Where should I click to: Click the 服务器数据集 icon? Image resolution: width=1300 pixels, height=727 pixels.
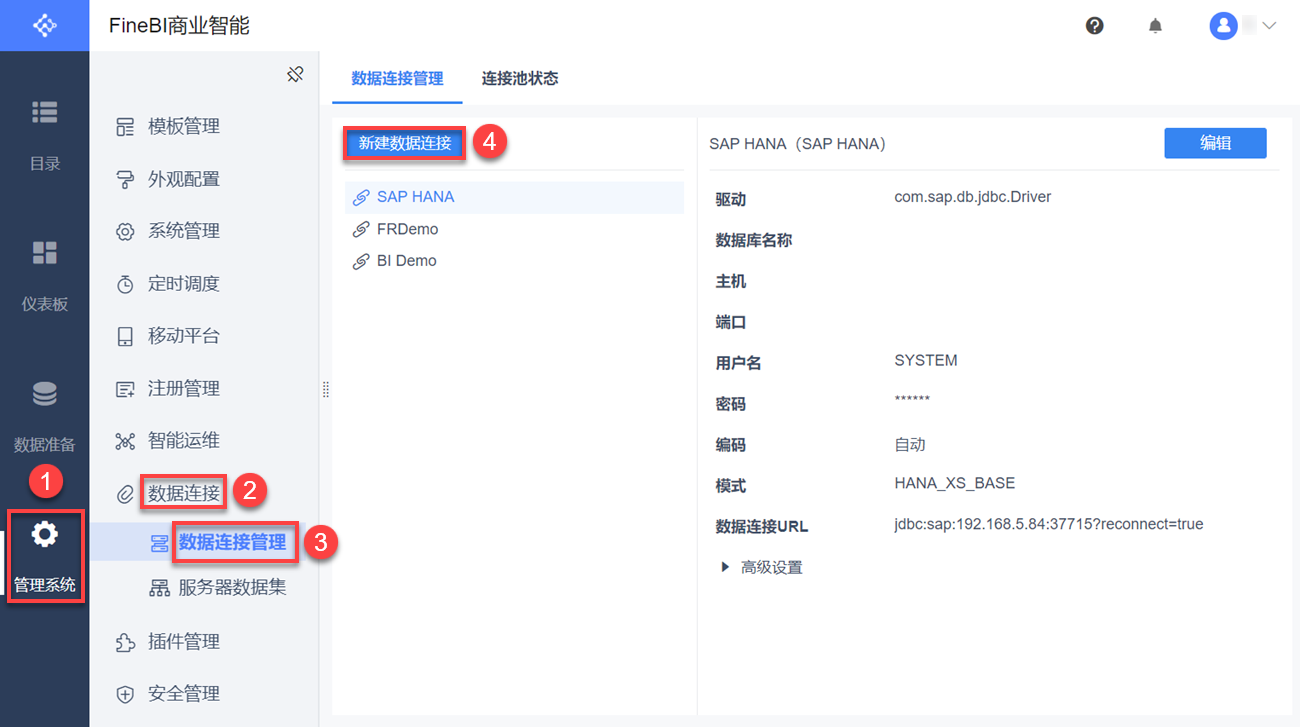tap(159, 588)
